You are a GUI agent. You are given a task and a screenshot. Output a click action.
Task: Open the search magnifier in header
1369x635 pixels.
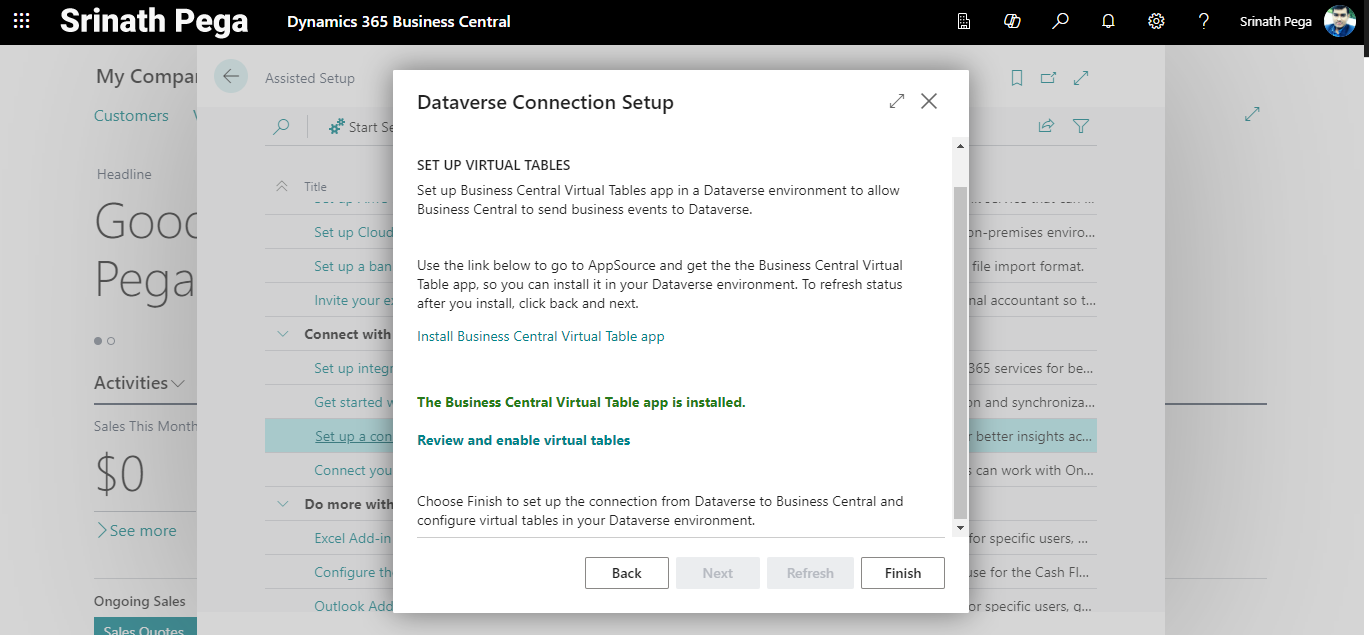[x=1060, y=21]
